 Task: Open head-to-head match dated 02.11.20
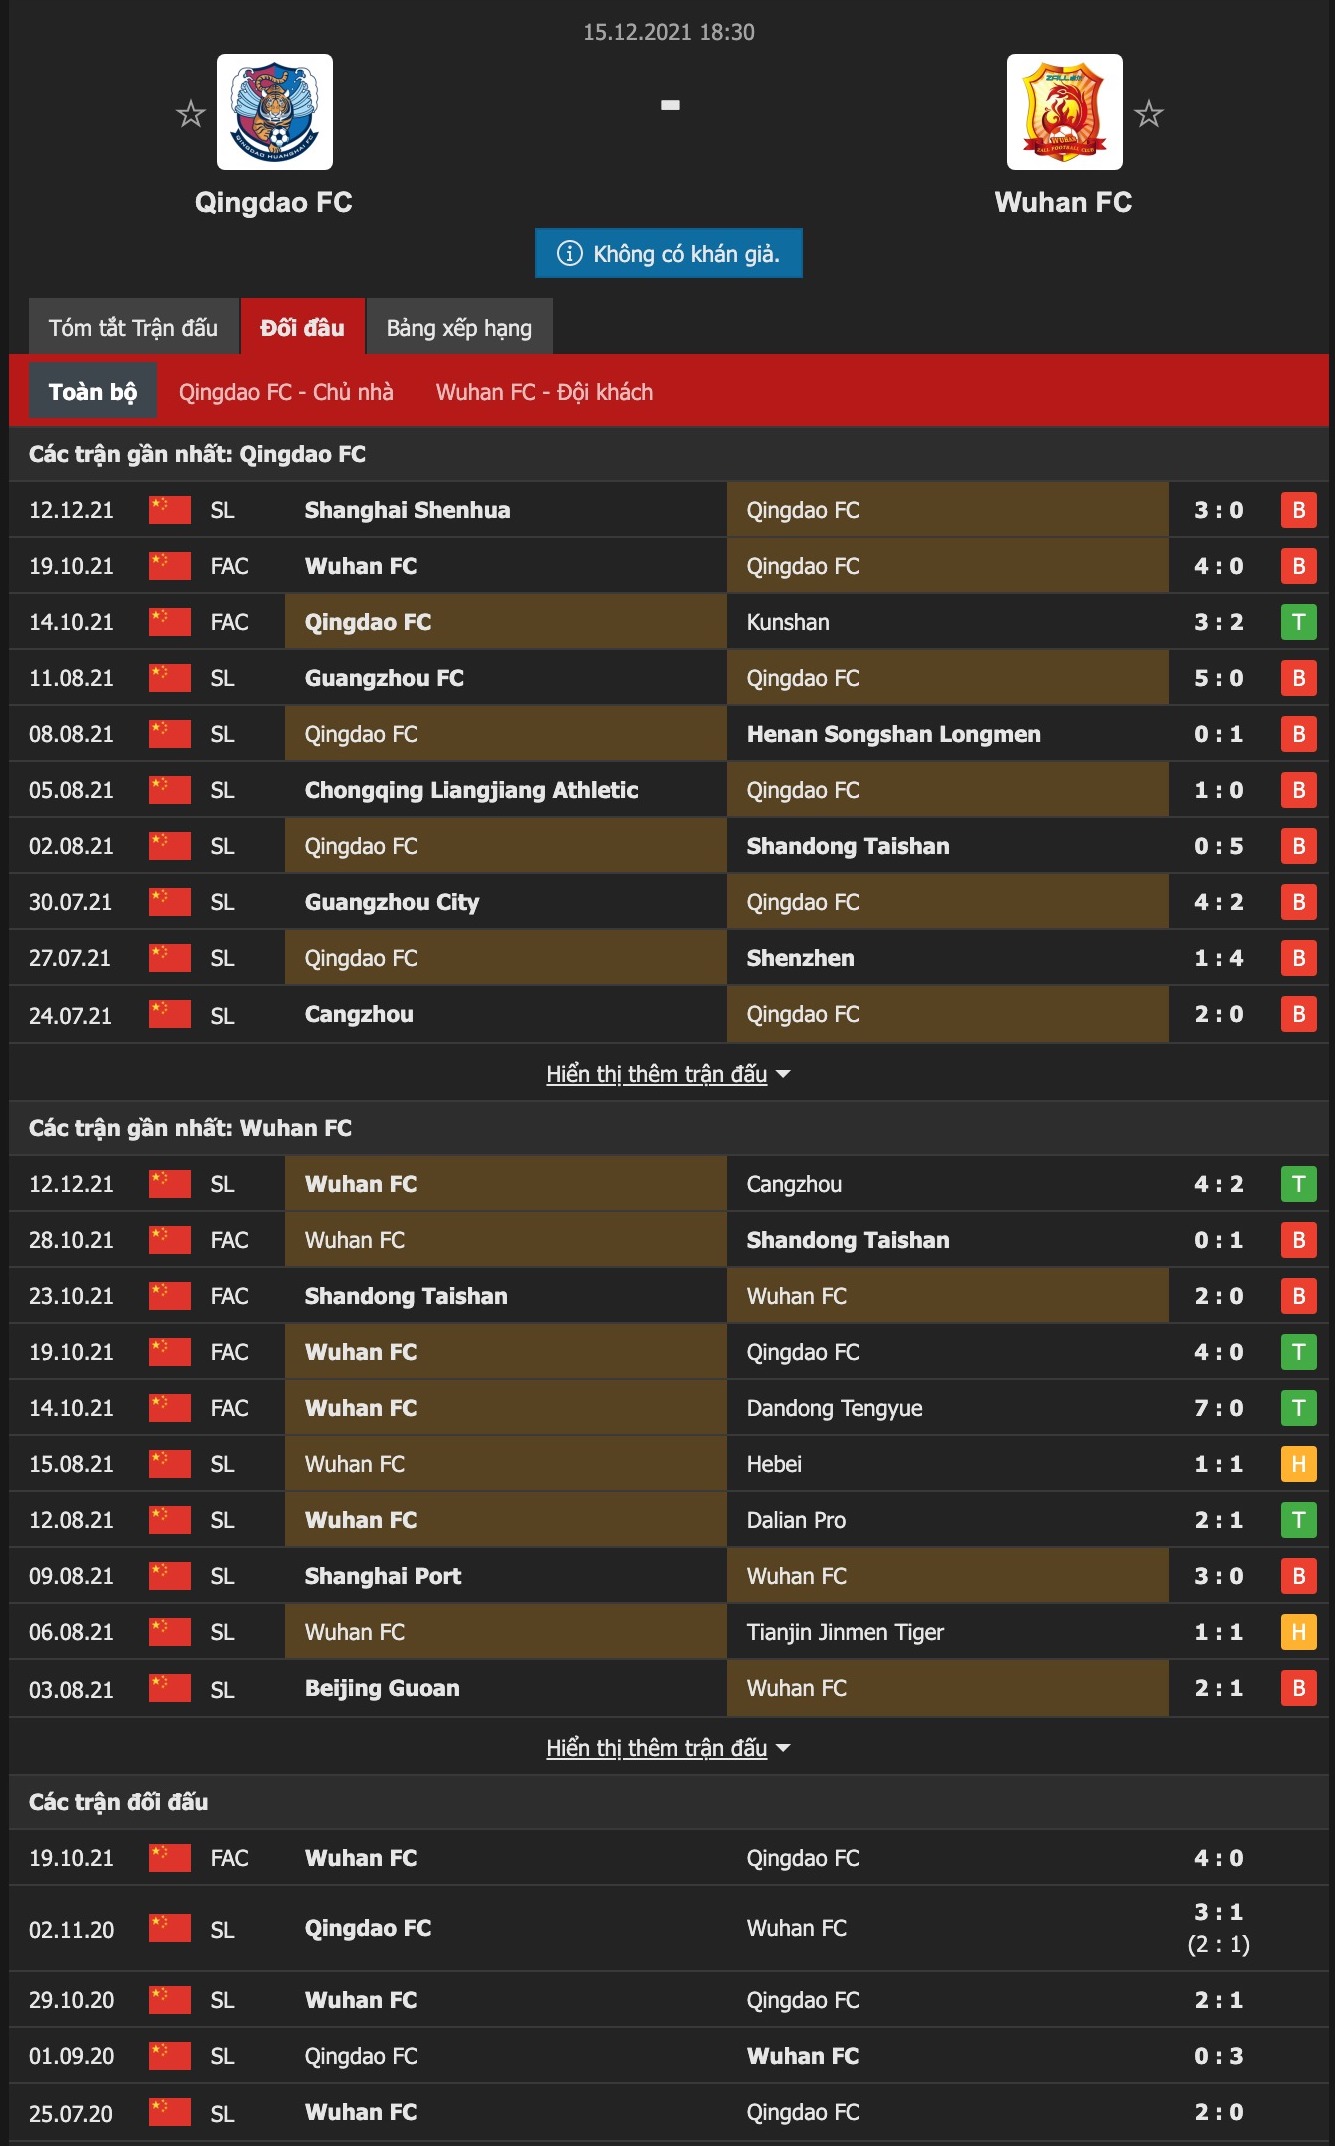[668, 1928]
